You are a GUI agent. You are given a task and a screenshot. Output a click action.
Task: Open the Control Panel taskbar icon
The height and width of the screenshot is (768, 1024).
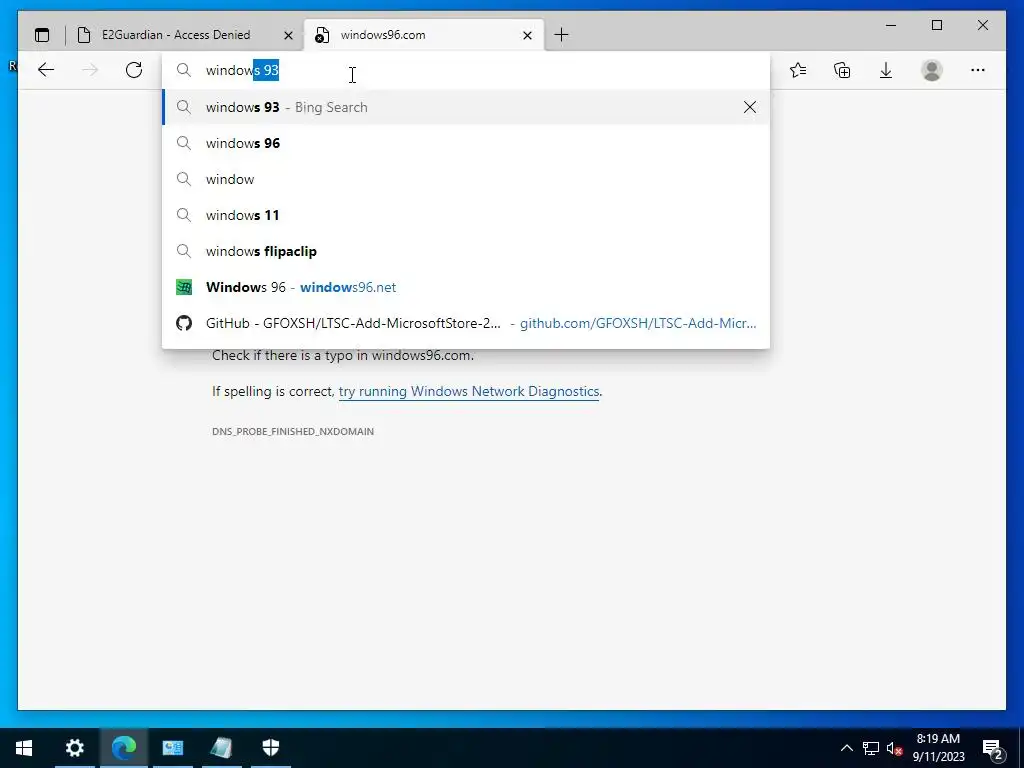pos(172,748)
